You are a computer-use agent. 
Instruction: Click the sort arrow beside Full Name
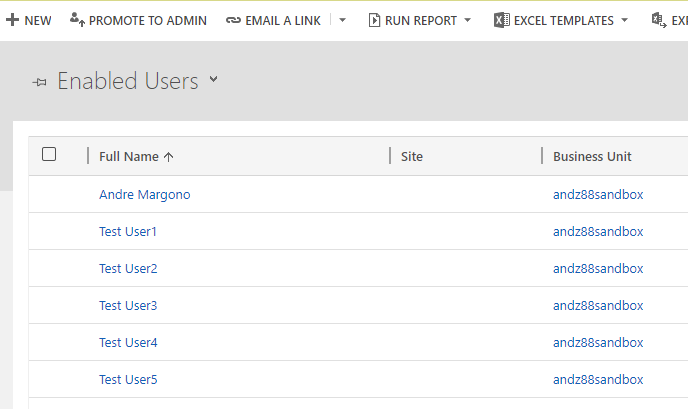tap(168, 156)
